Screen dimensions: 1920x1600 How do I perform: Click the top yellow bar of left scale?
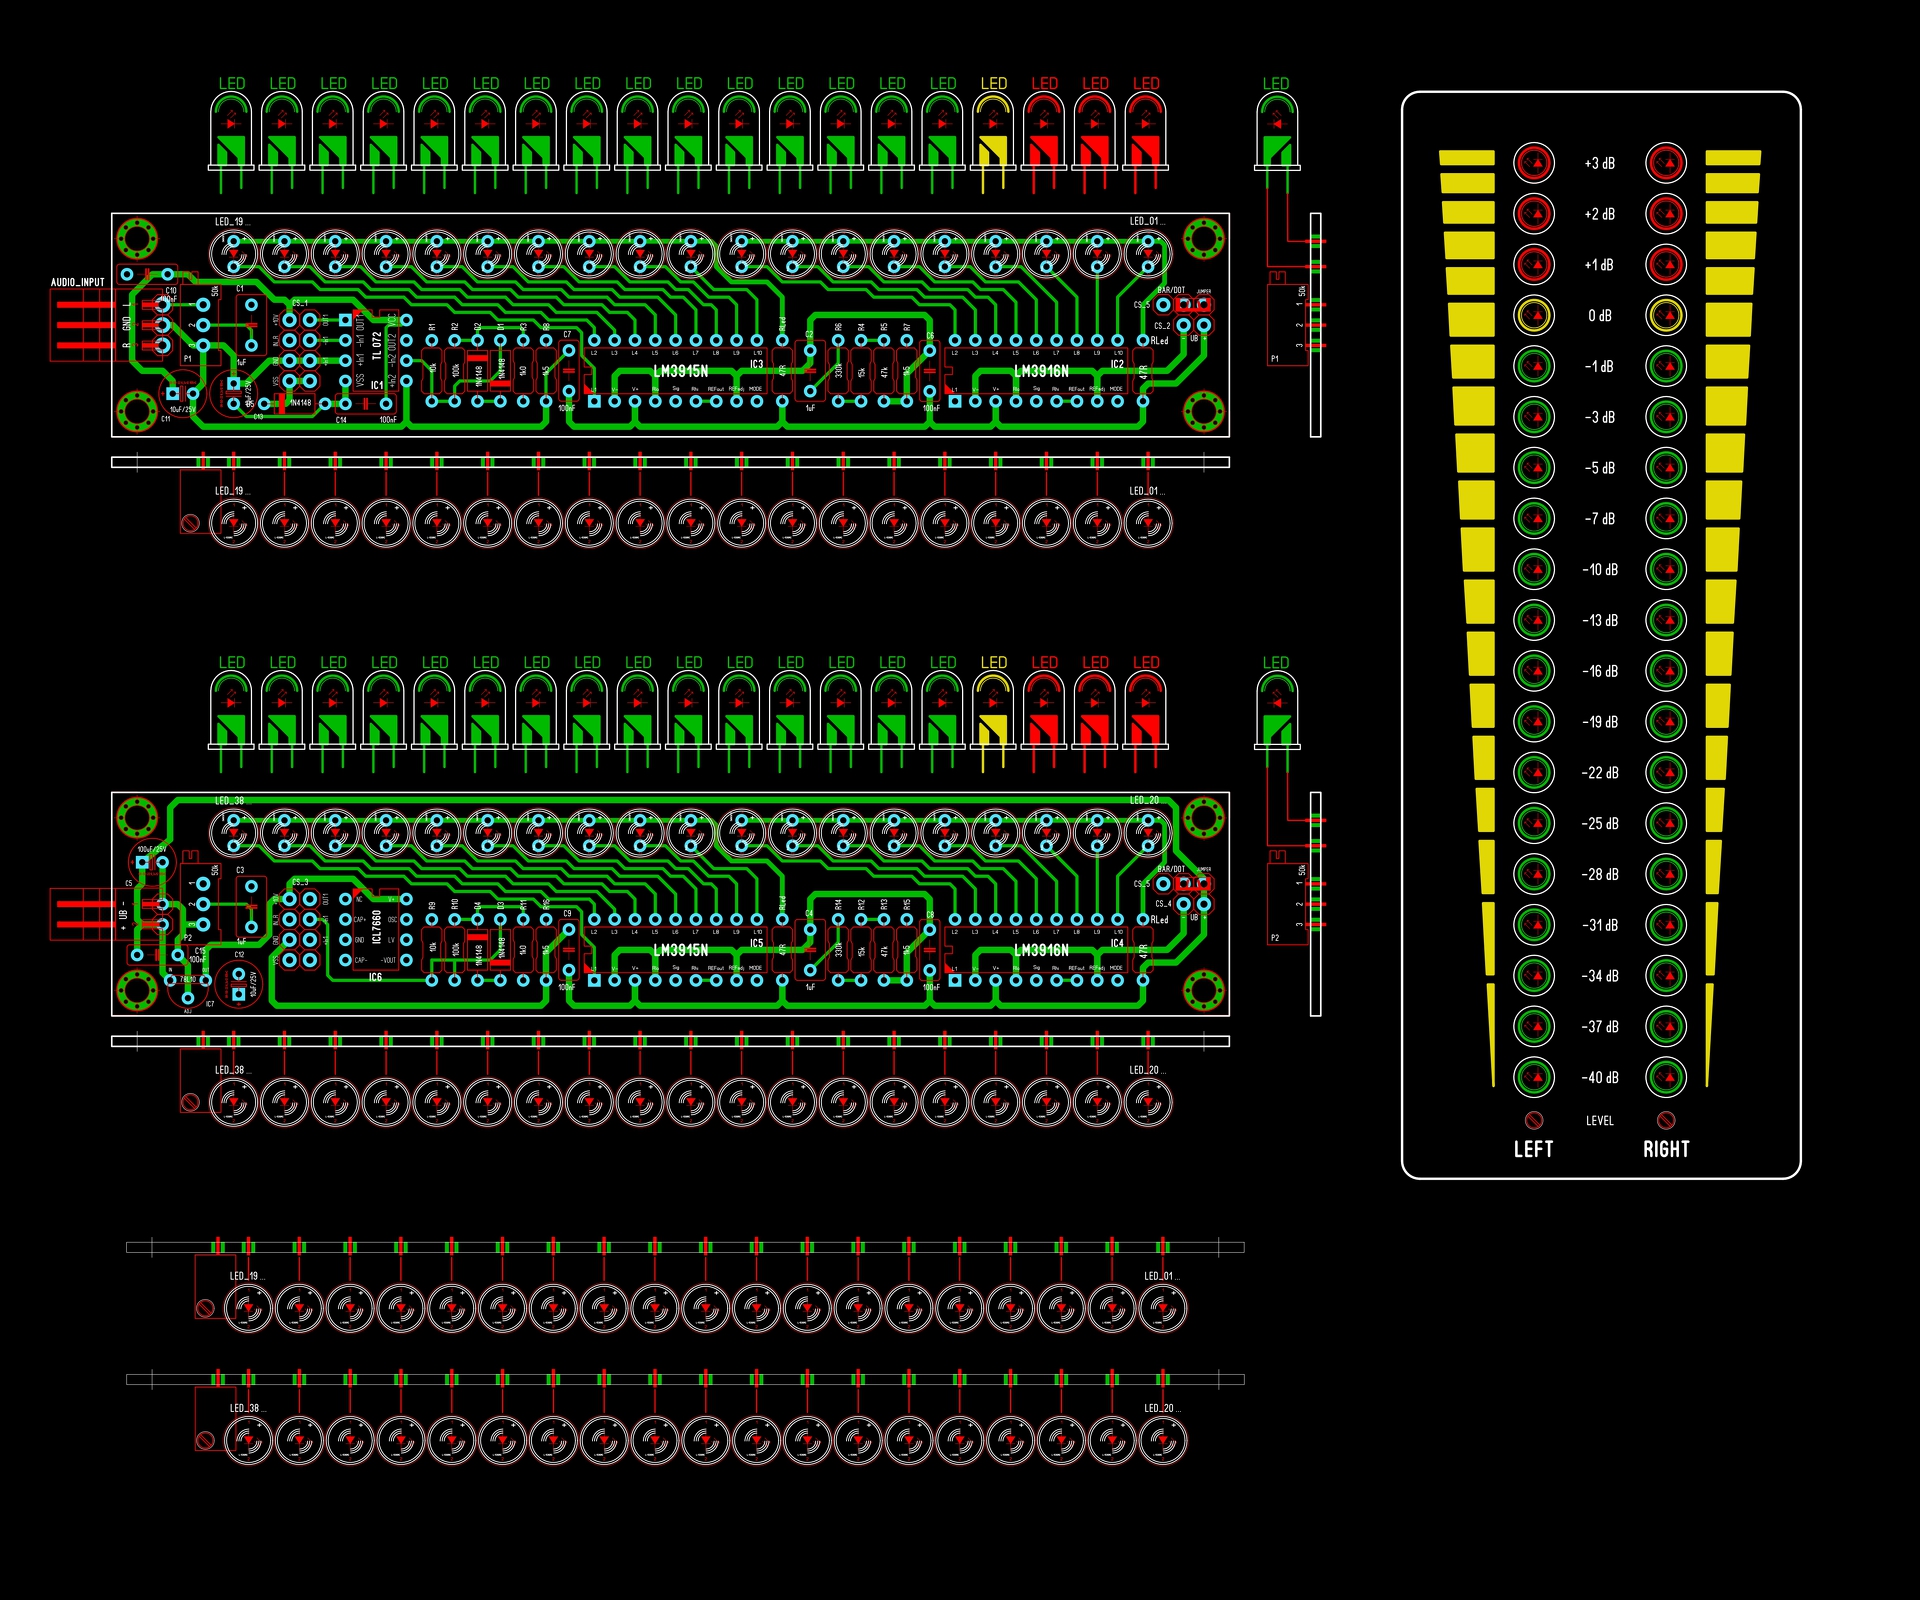click(1466, 158)
